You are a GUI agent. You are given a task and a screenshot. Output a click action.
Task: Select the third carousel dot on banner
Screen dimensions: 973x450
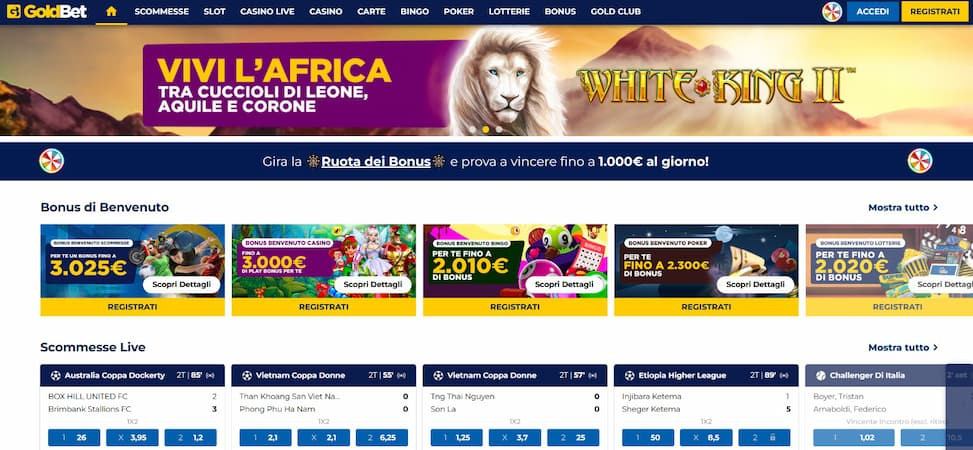point(499,130)
